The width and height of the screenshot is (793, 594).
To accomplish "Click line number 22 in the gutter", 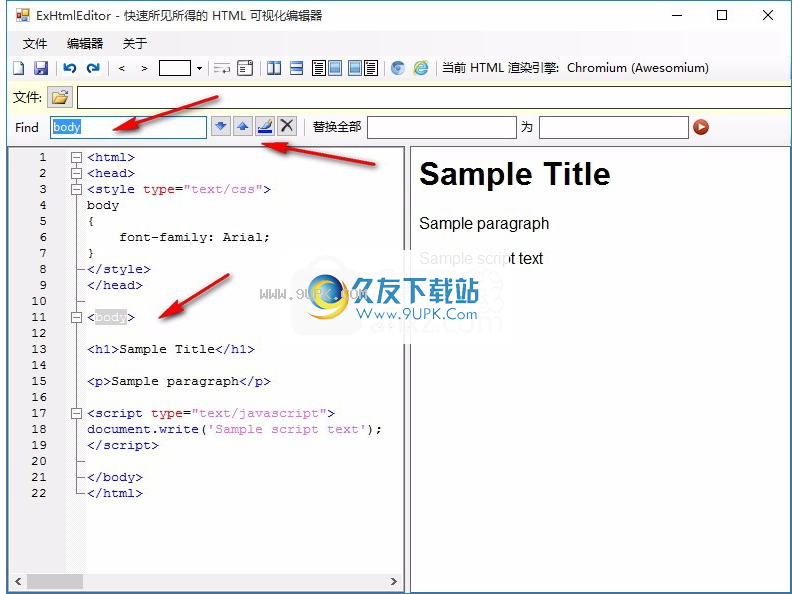I will [x=39, y=493].
